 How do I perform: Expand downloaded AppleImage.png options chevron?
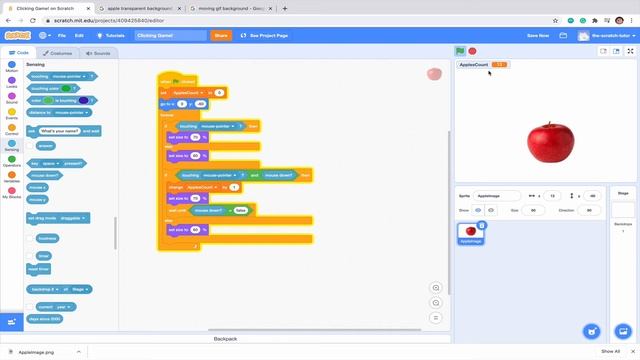pyautogui.click(x=78, y=352)
